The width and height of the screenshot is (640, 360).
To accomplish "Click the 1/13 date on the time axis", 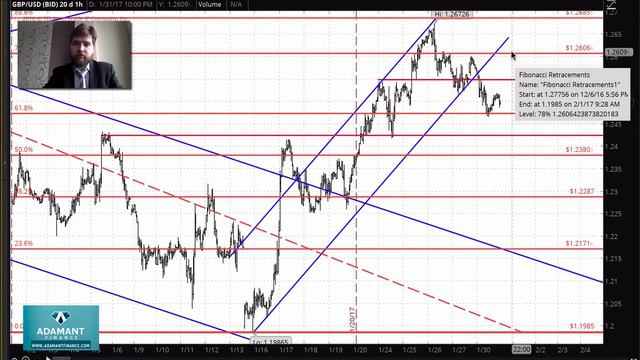I will tap(237, 350).
